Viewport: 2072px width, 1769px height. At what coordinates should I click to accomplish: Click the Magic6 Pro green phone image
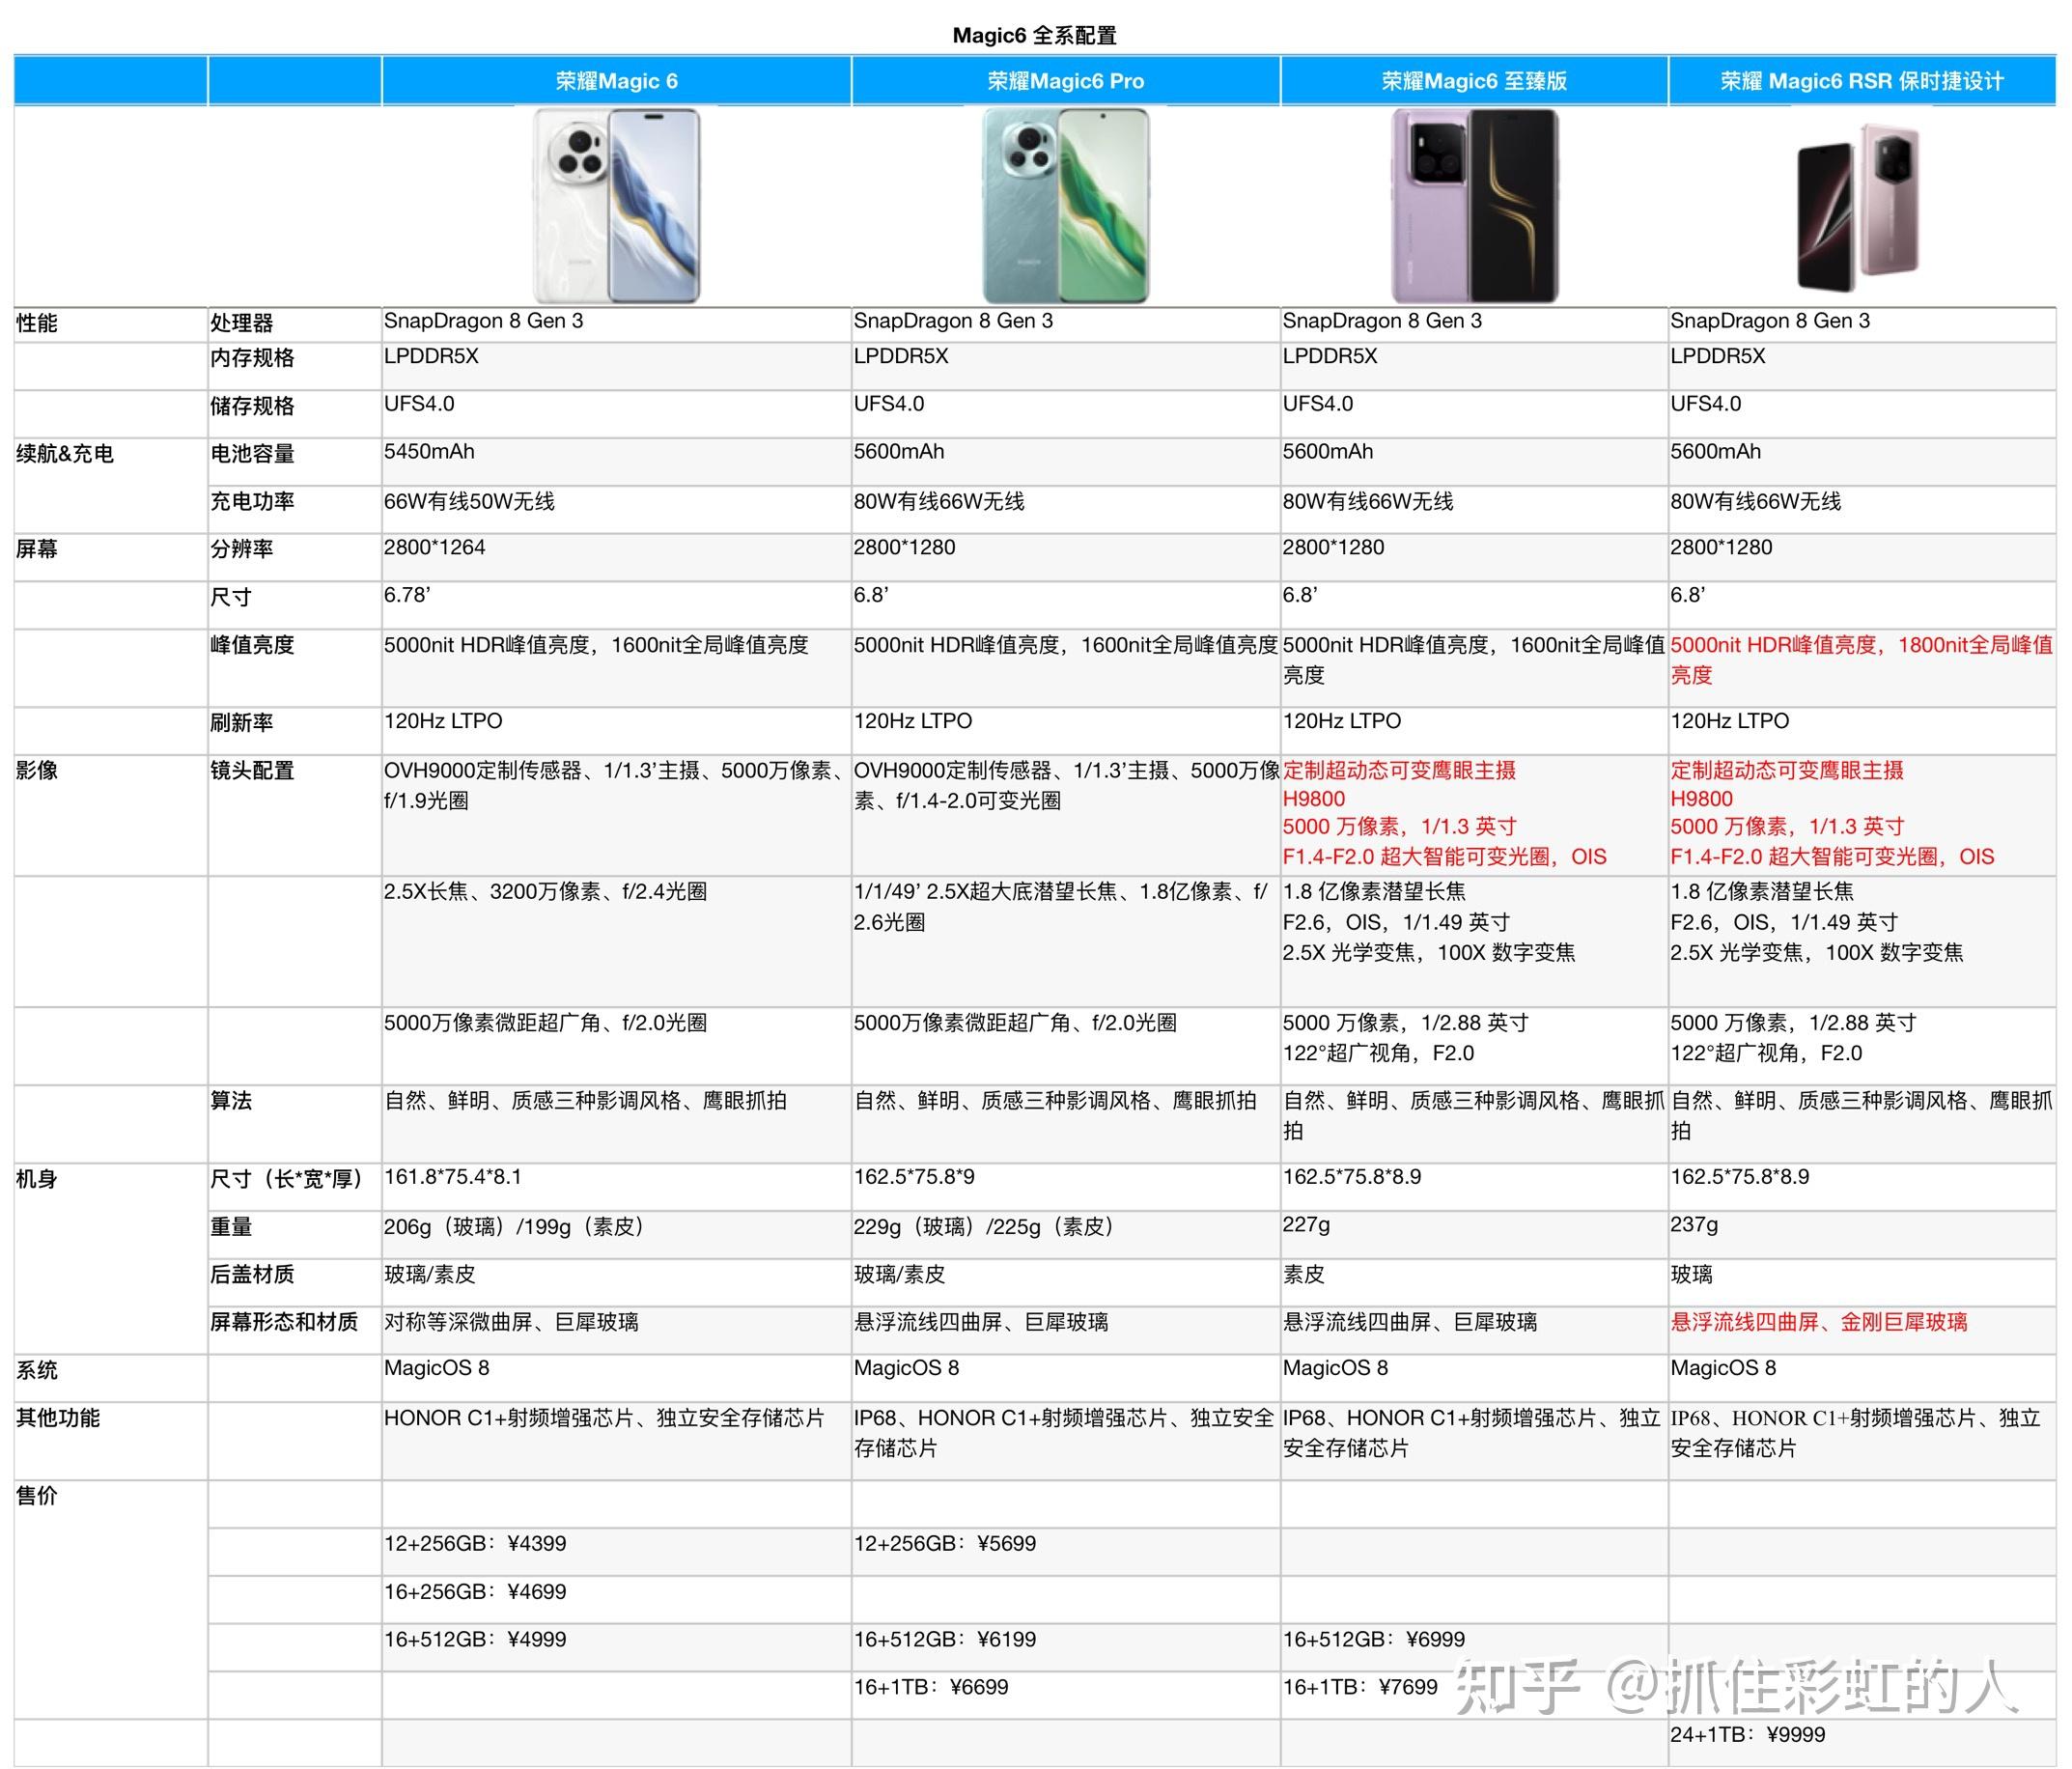(x=1066, y=205)
